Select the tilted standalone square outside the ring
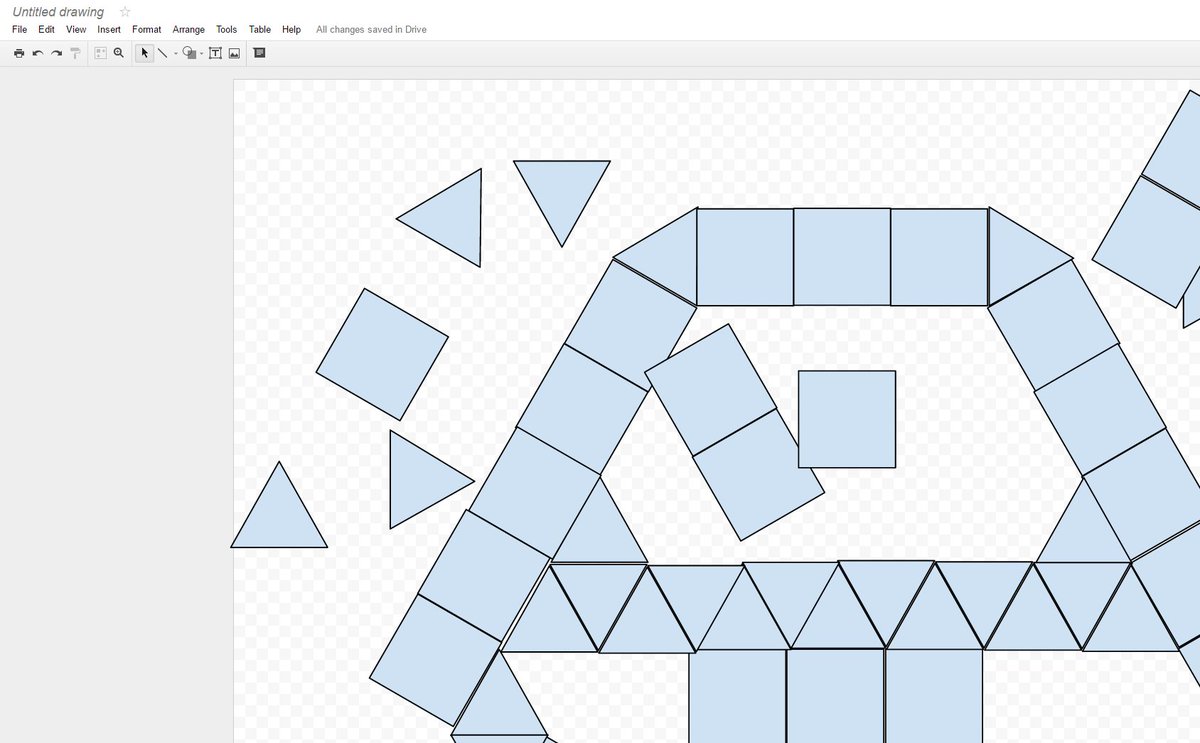This screenshot has width=1200, height=743. pos(382,354)
